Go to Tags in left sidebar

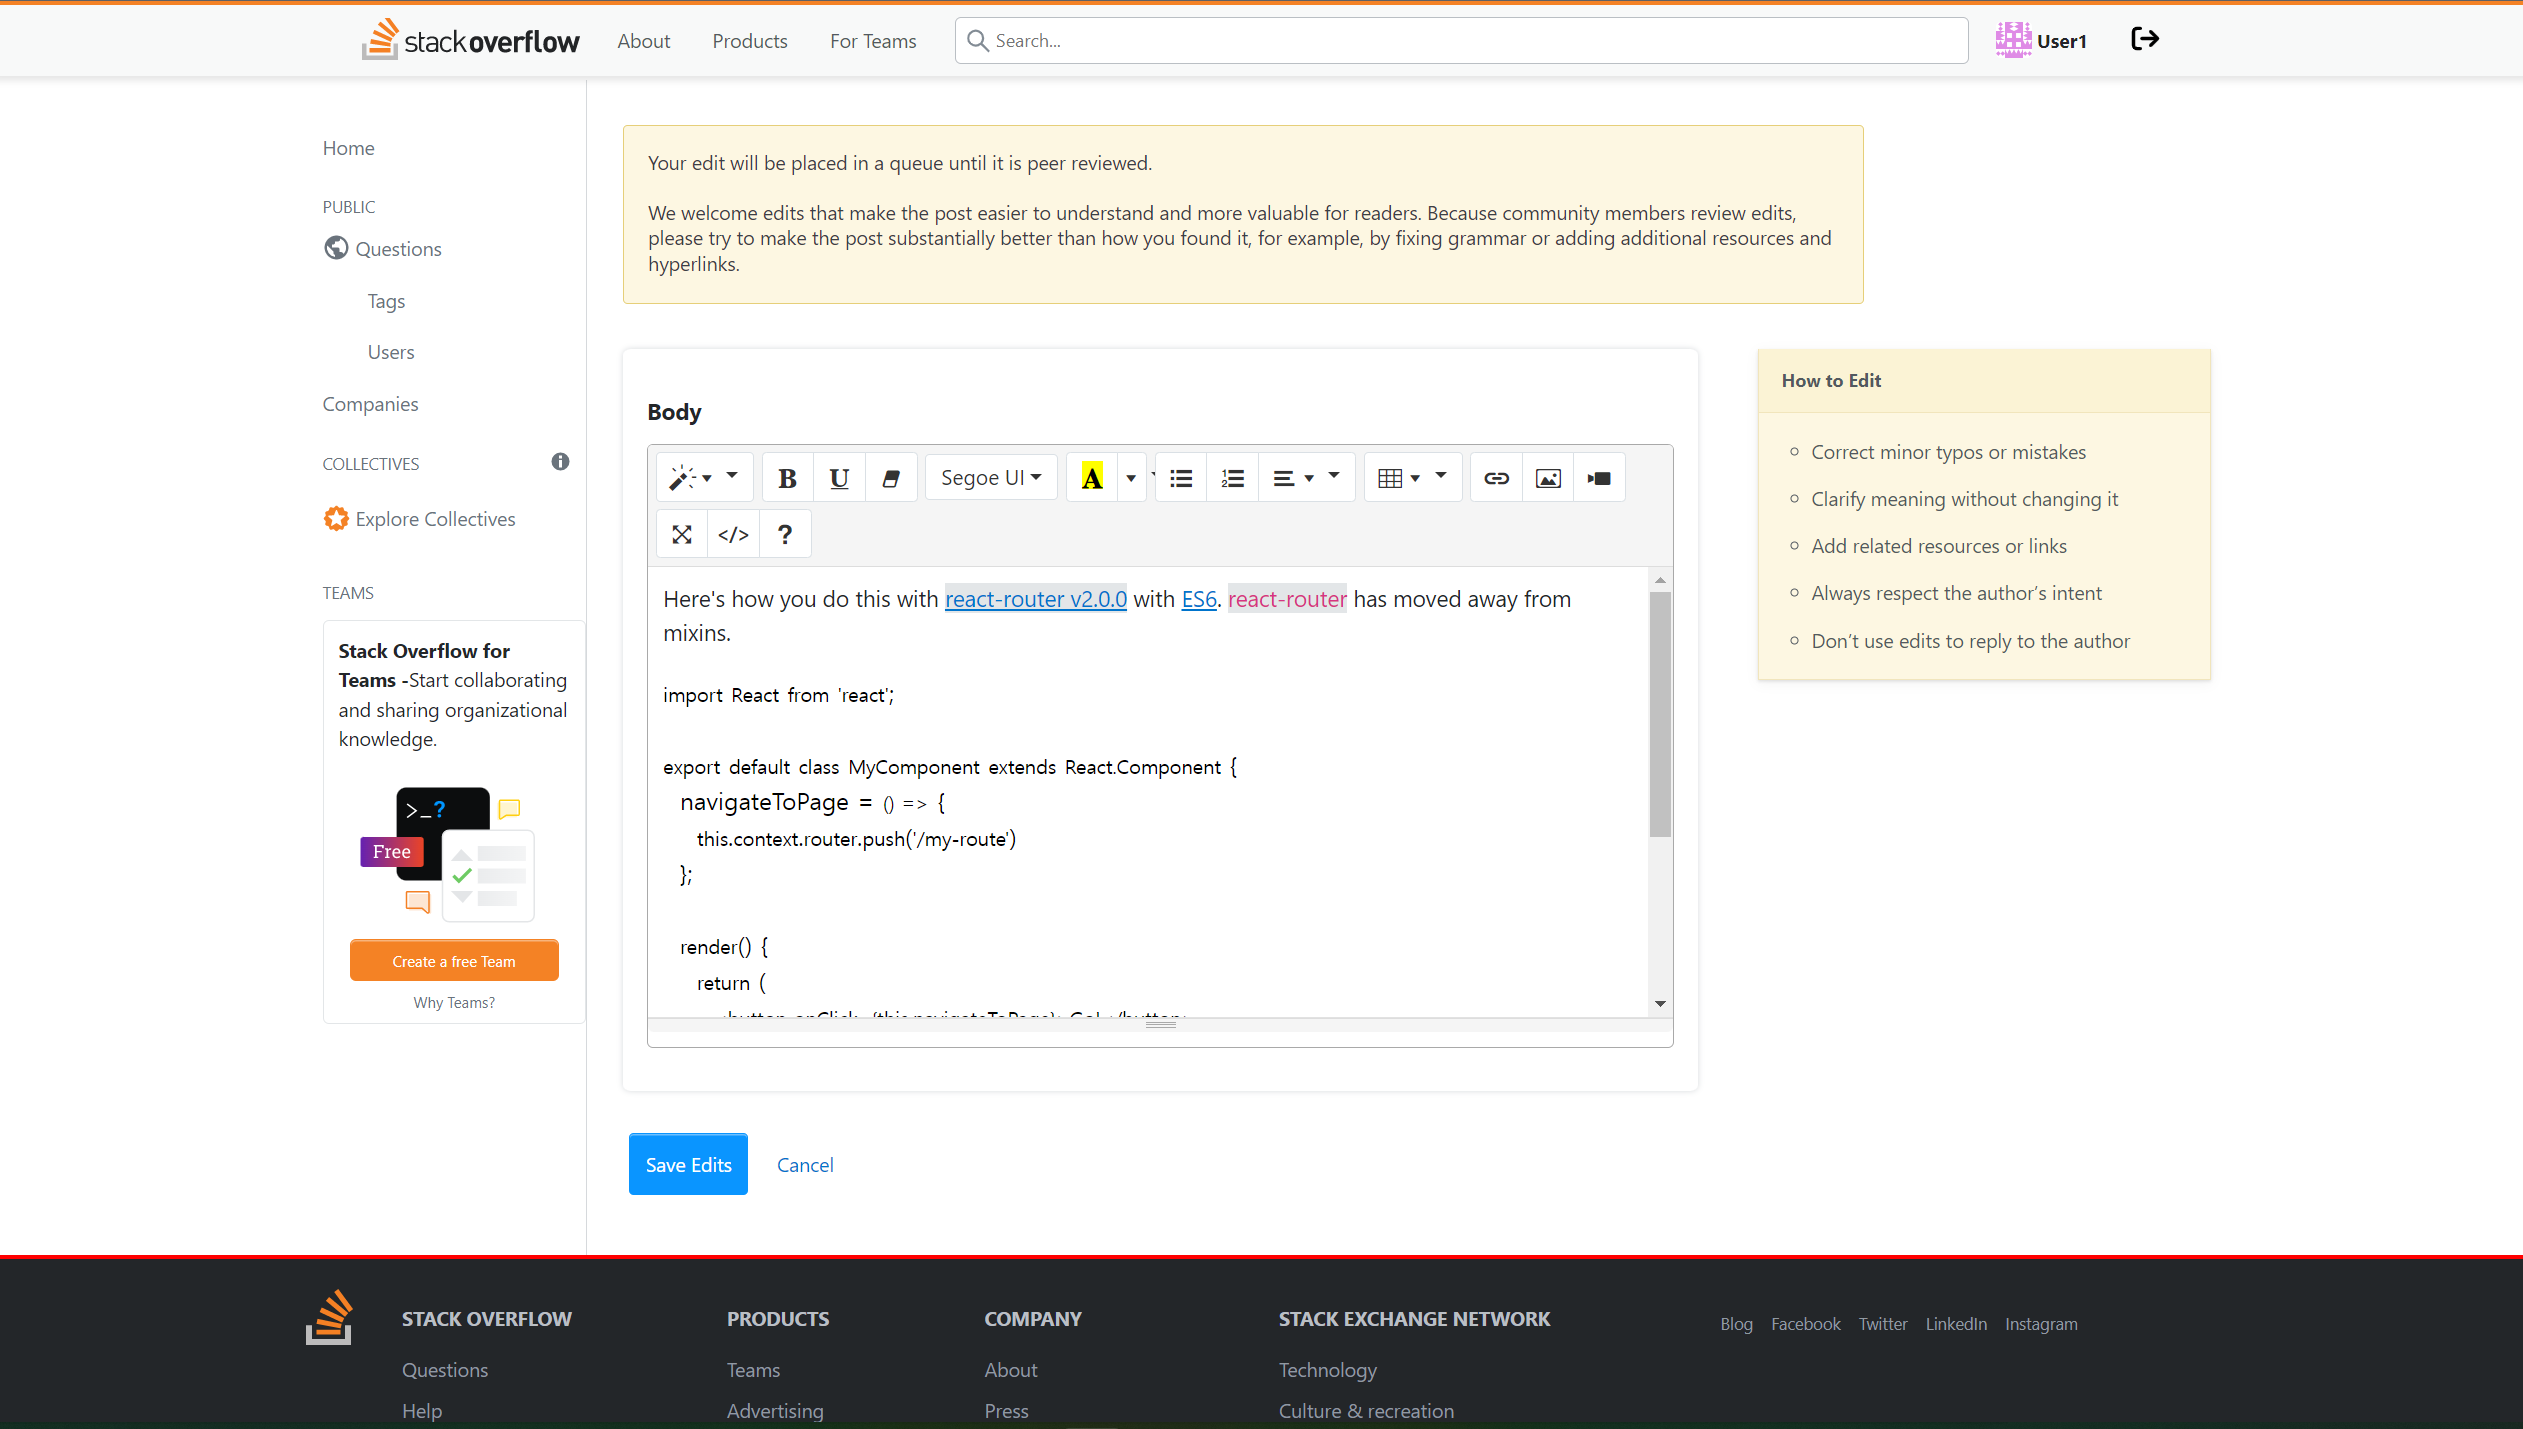pos(386,301)
